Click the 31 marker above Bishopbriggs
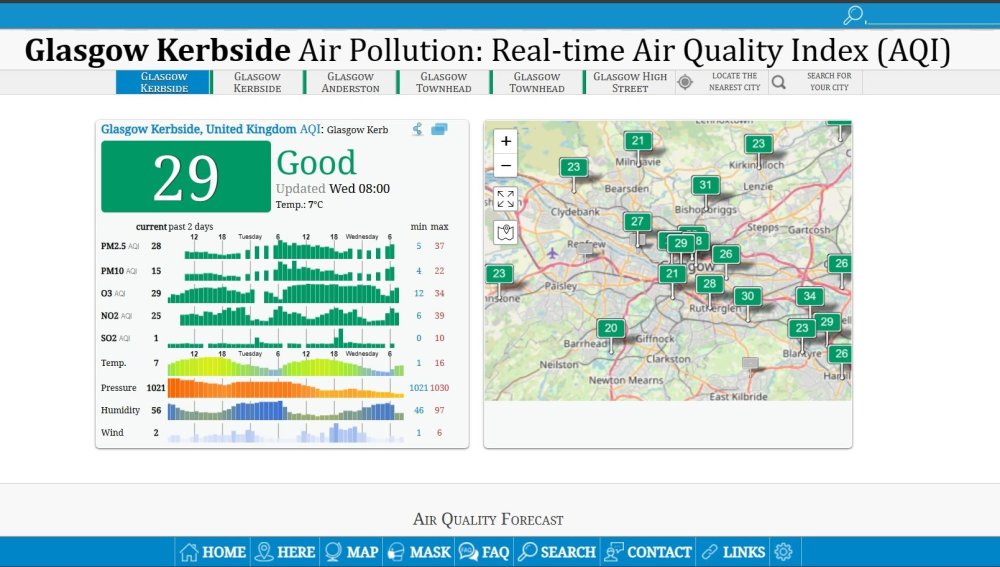Viewport: 1000px width, 567px height. 705,185
